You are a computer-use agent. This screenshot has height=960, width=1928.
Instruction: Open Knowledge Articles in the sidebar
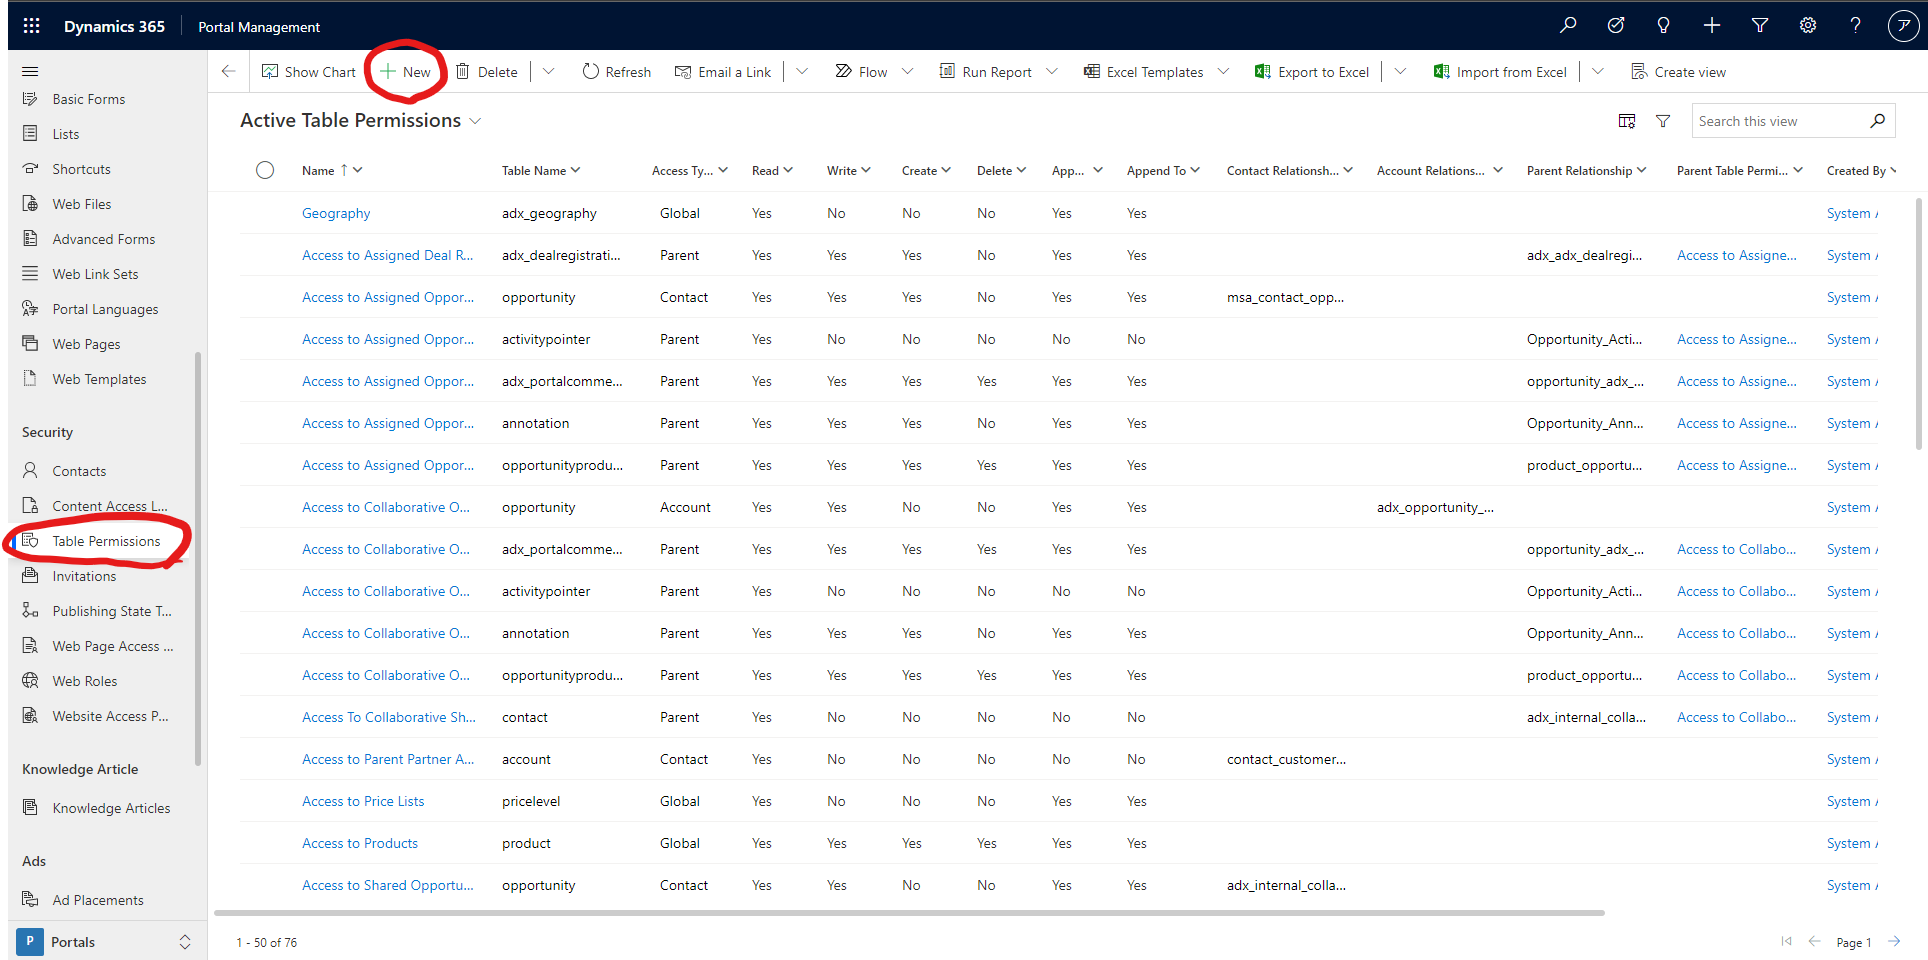pyautogui.click(x=111, y=808)
